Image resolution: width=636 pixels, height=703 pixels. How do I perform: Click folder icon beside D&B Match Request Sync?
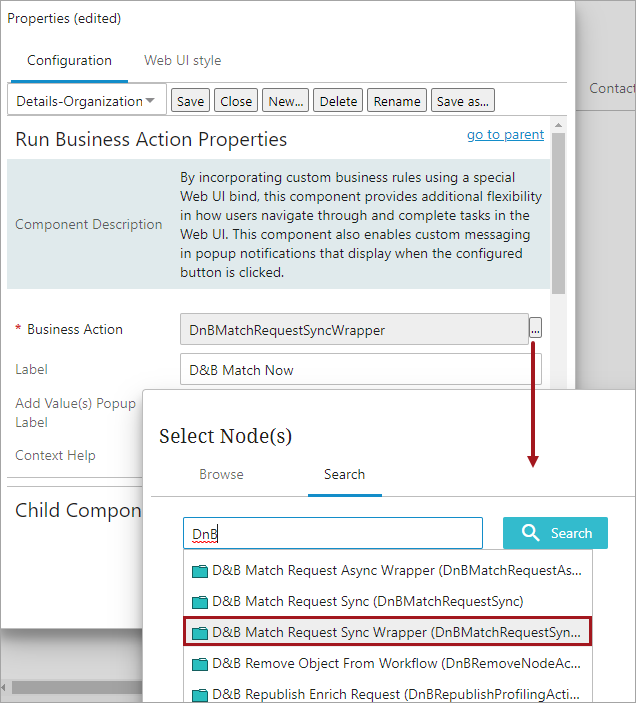tap(200, 601)
